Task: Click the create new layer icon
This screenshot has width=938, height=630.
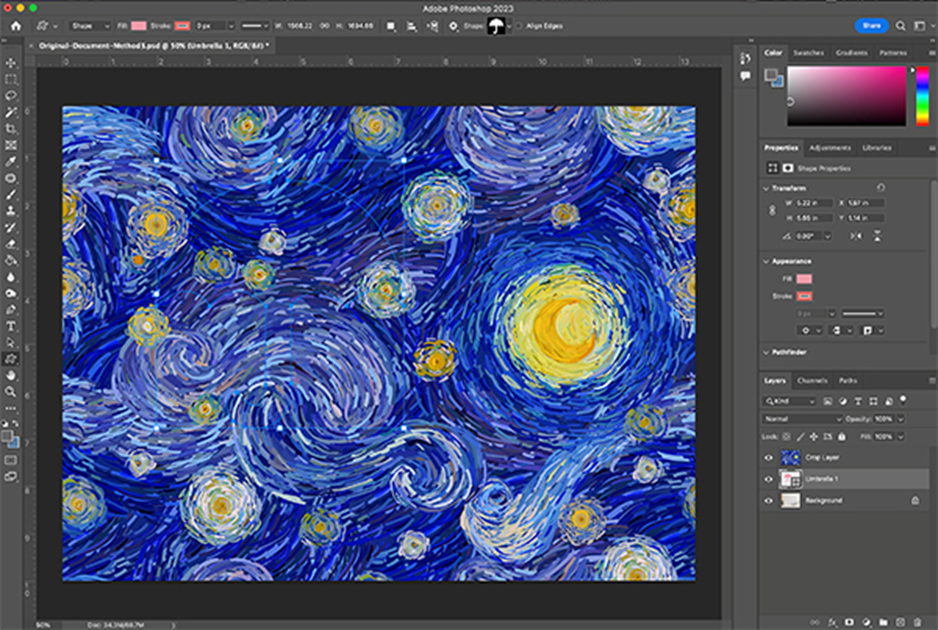Action: 901,622
